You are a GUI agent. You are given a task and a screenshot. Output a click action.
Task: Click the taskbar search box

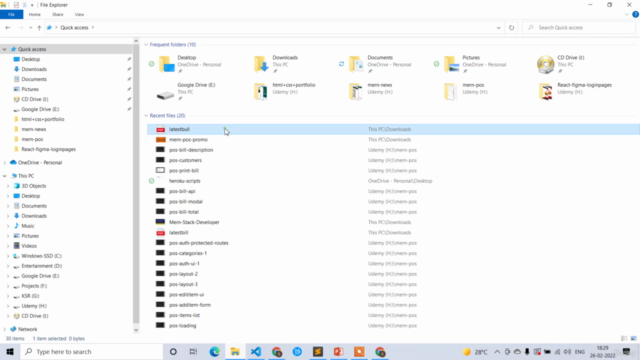click(91, 351)
